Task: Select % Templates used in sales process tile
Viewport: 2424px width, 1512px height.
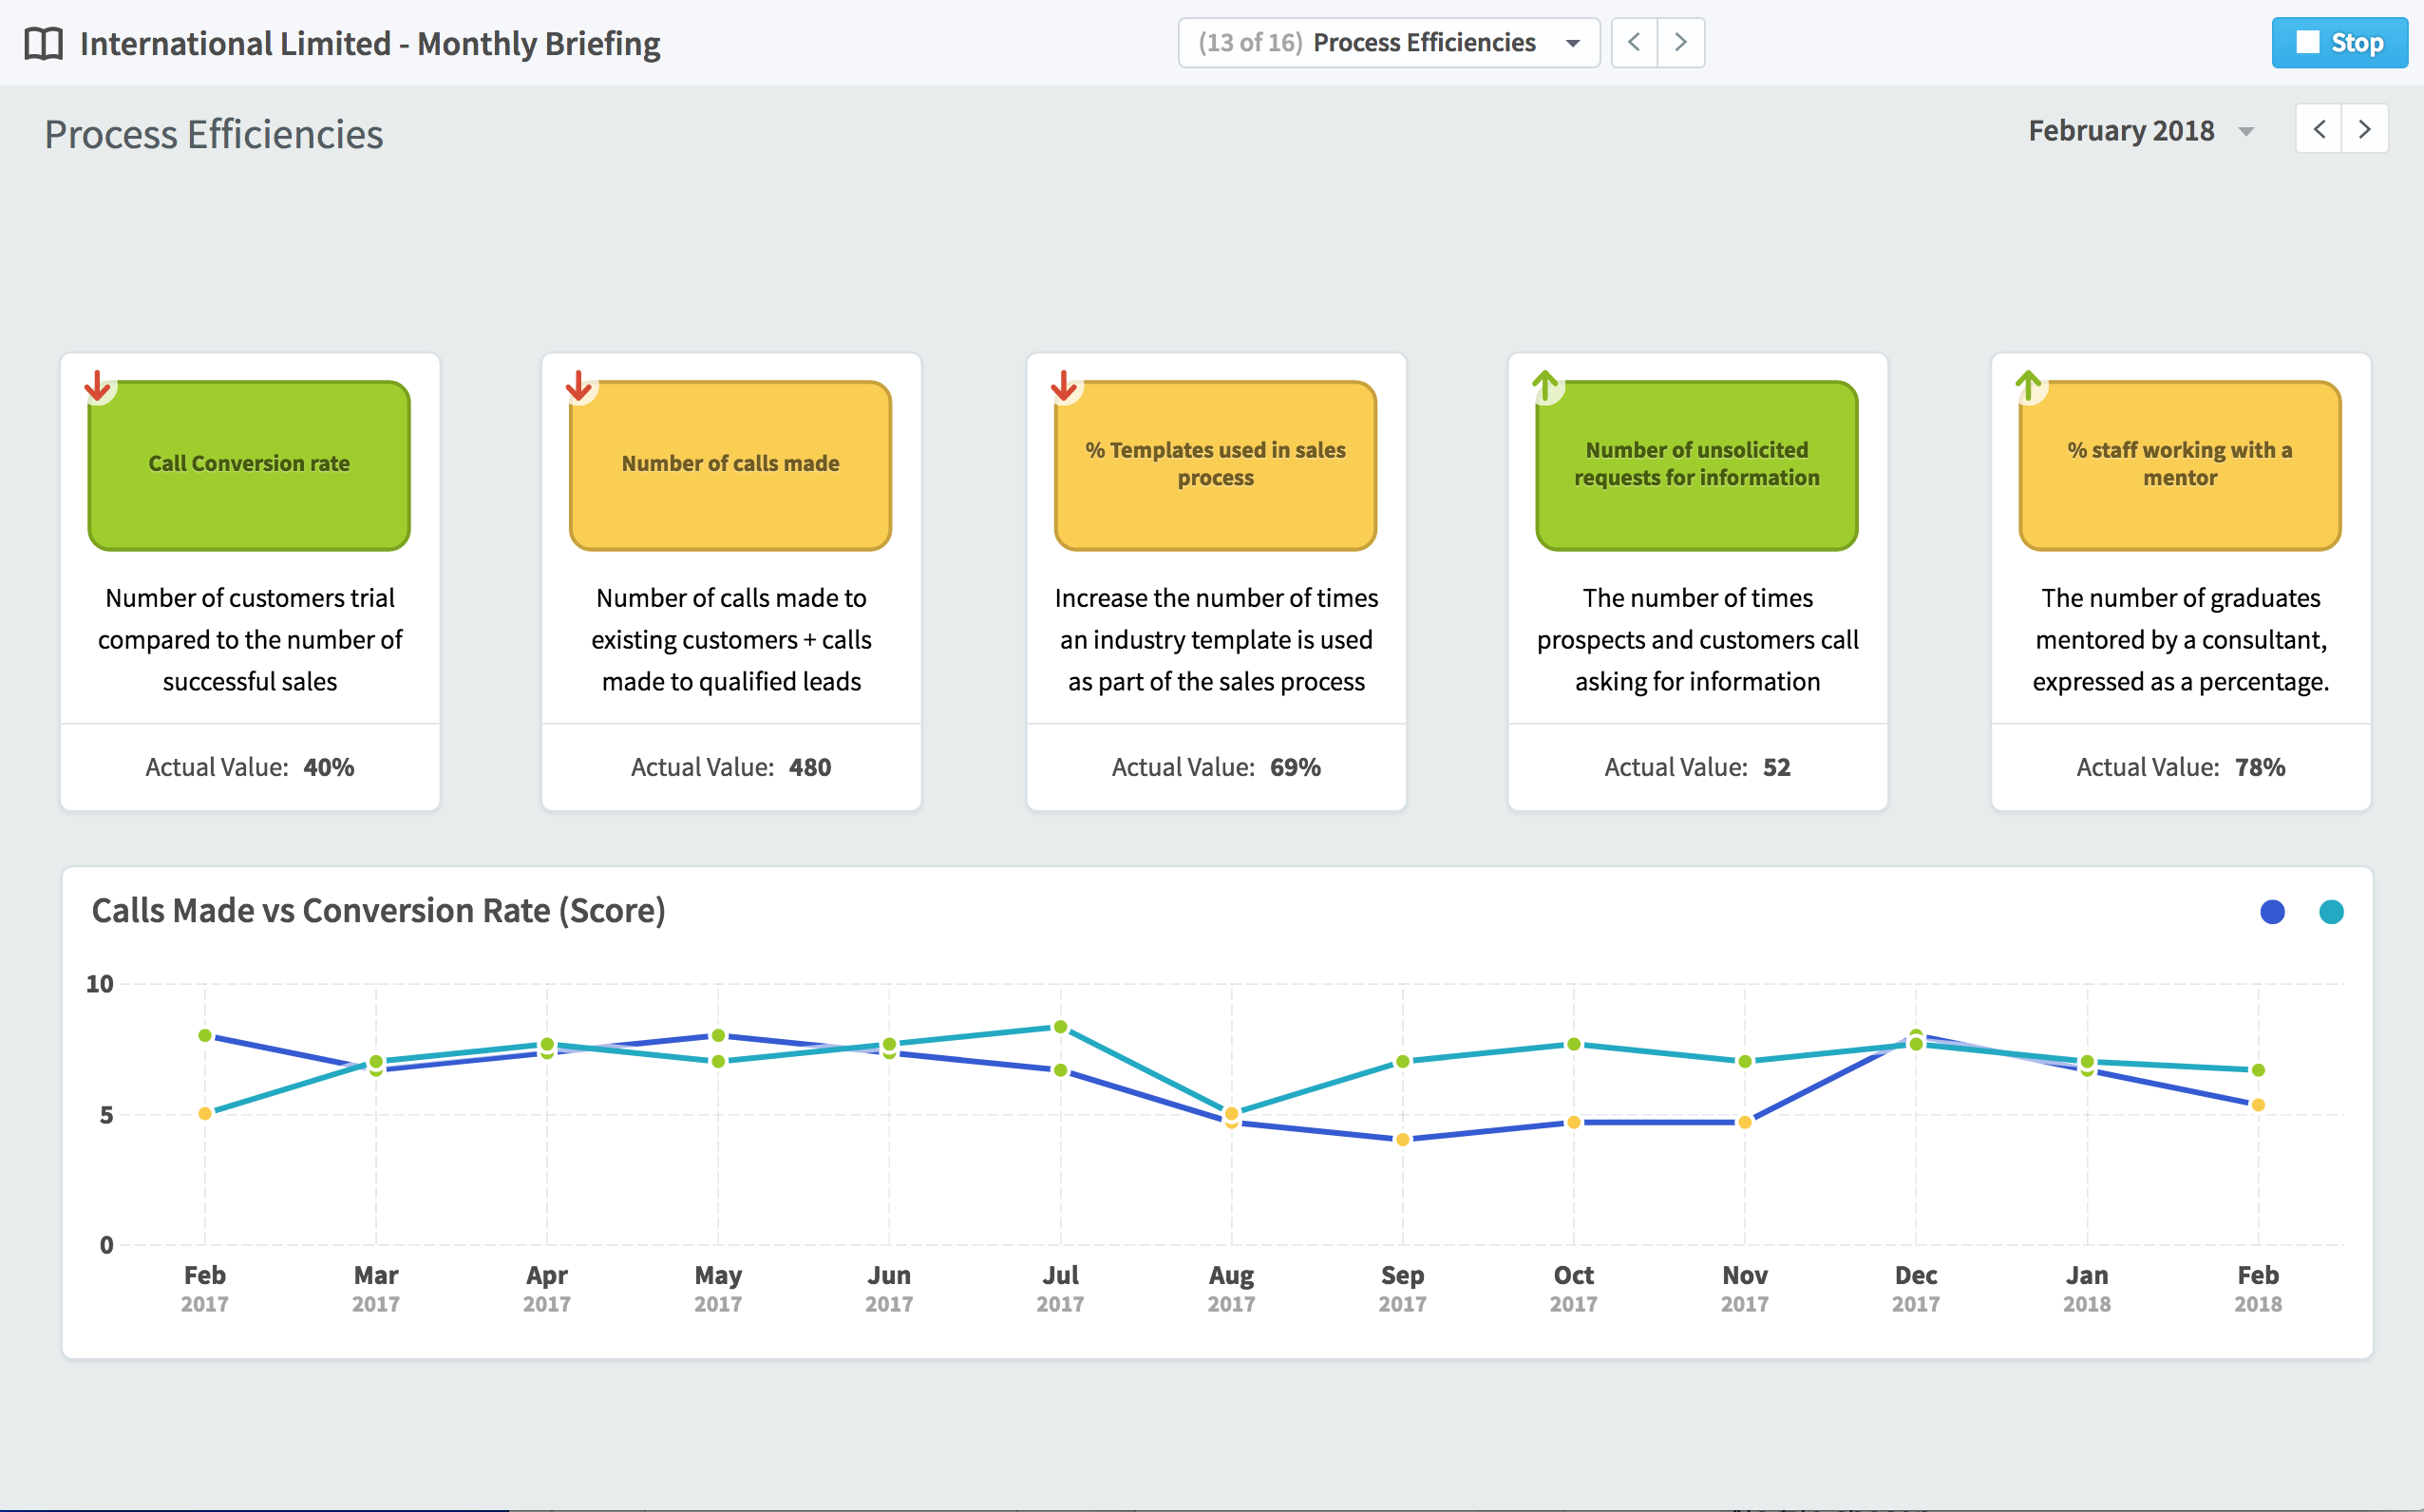Action: click(x=1215, y=465)
